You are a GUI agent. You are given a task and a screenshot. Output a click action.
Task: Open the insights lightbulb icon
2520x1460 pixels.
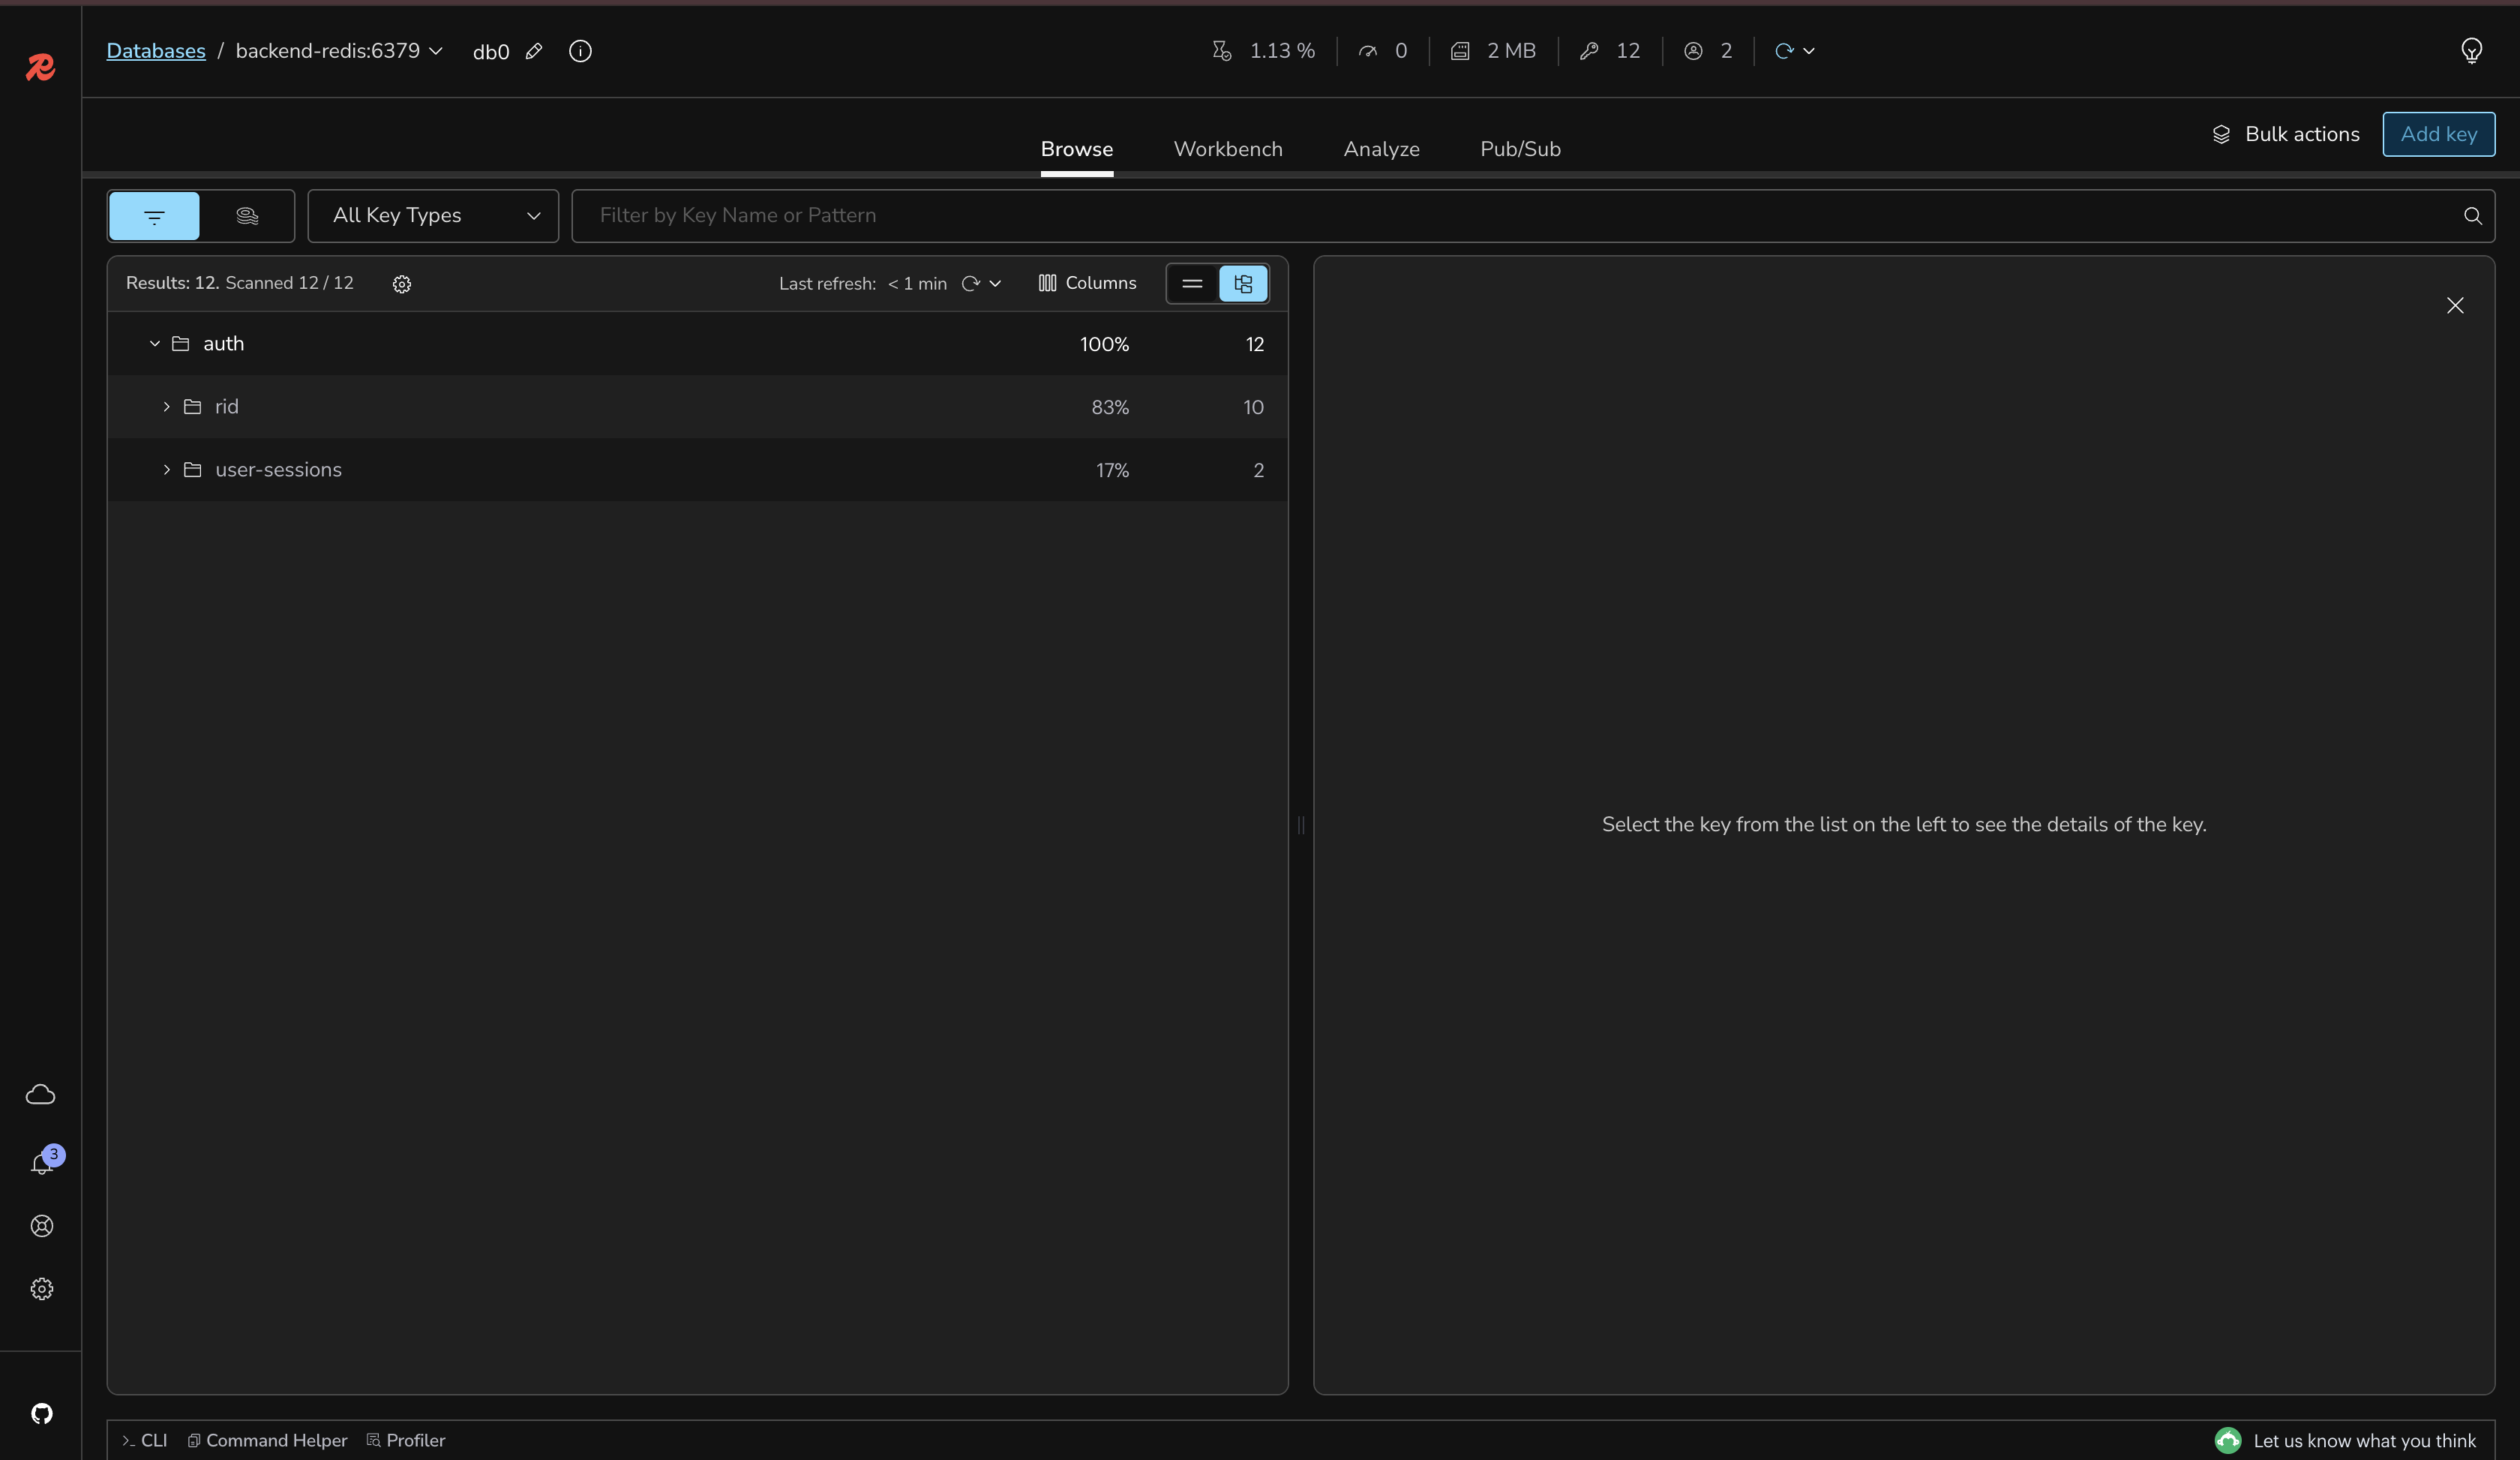click(x=2471, y=51)
